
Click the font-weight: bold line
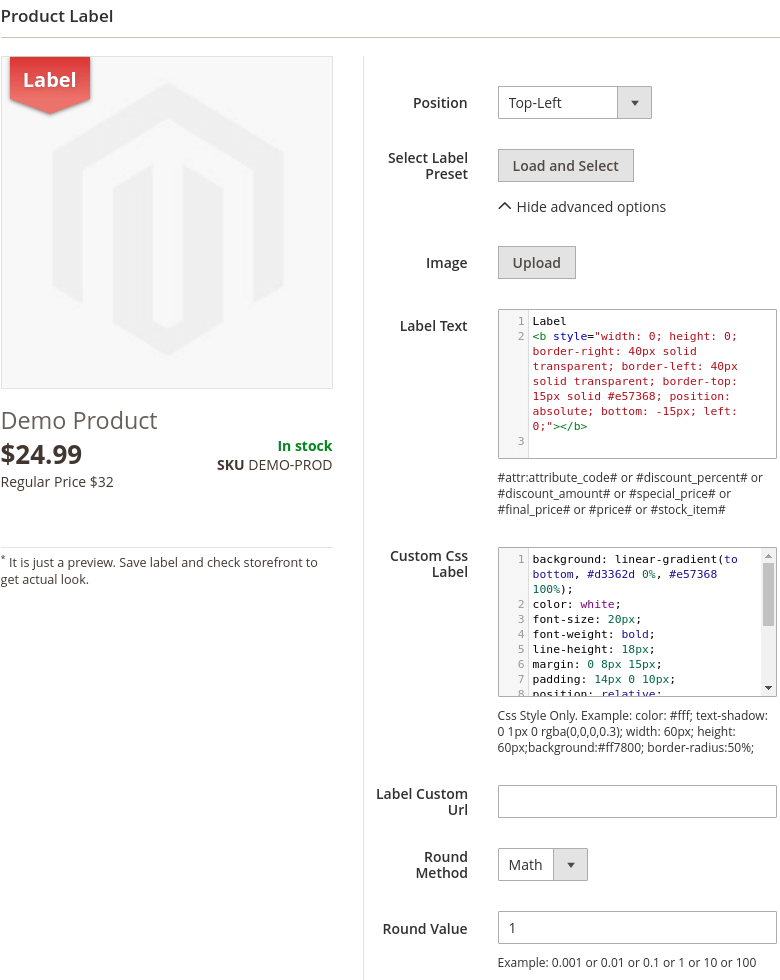(593, 634)
